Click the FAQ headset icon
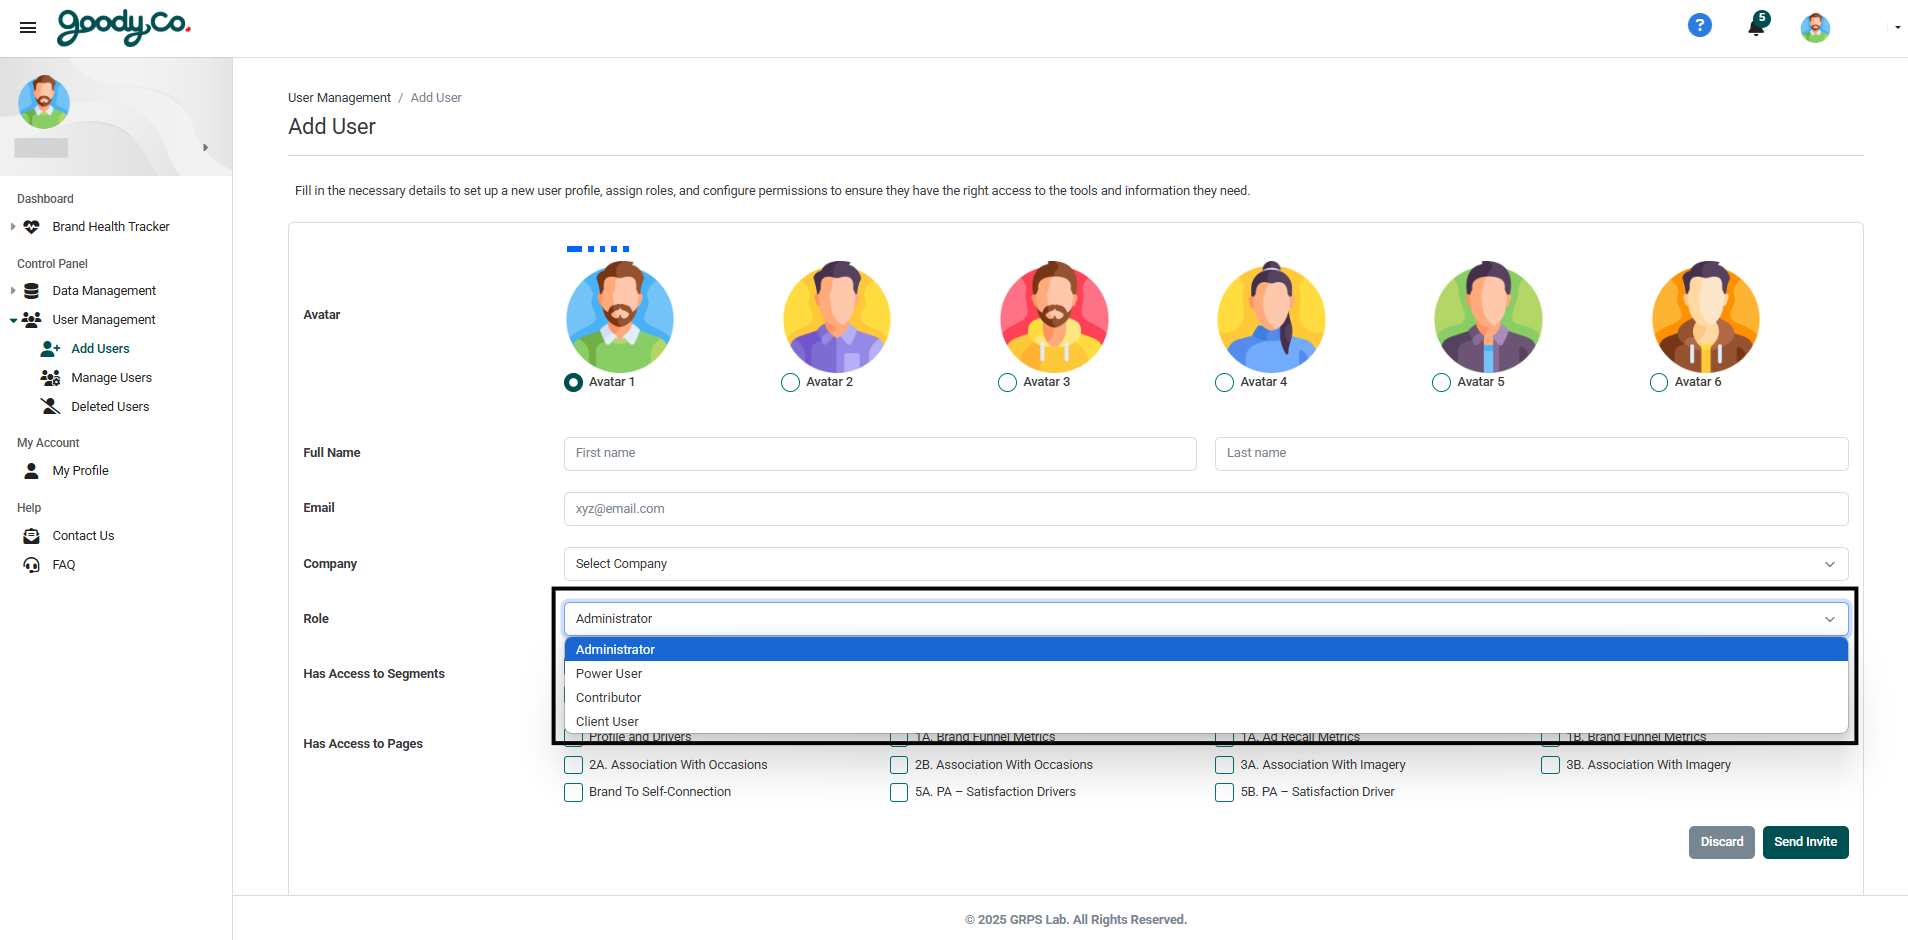1908x940 pixels. (31, 564)
